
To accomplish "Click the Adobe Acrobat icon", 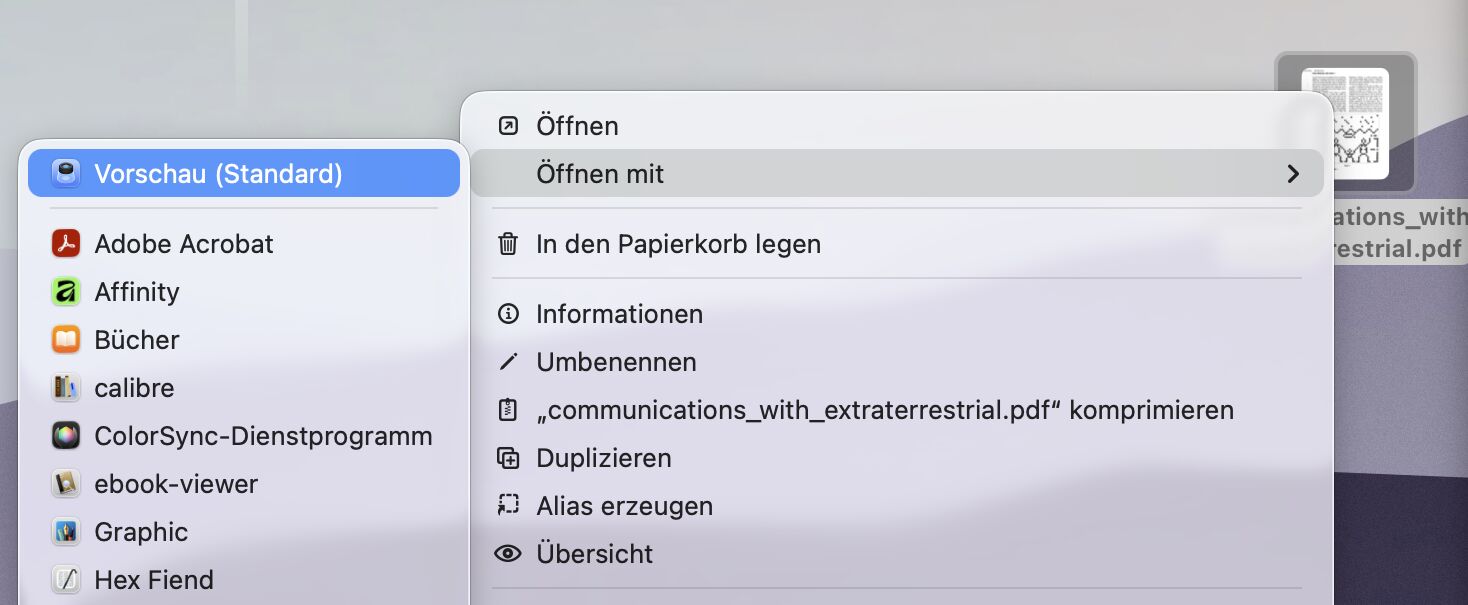I will [x=66, y=244].
